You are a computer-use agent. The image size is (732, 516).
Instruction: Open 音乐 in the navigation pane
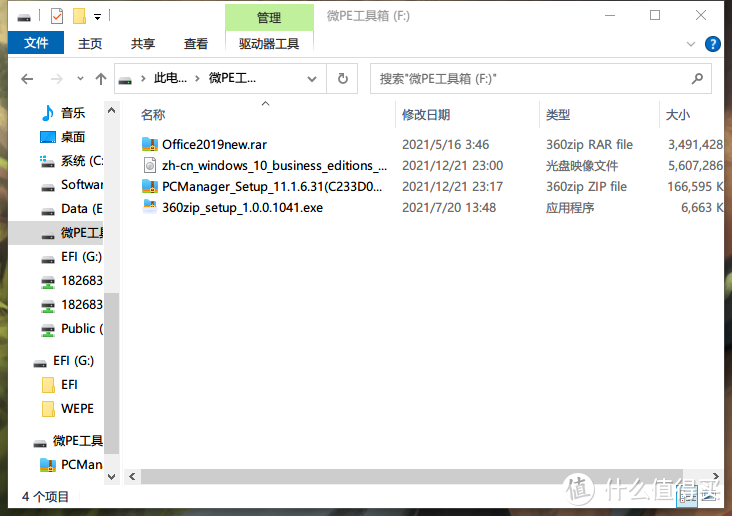pyautogui.click(x=73, y=113)
